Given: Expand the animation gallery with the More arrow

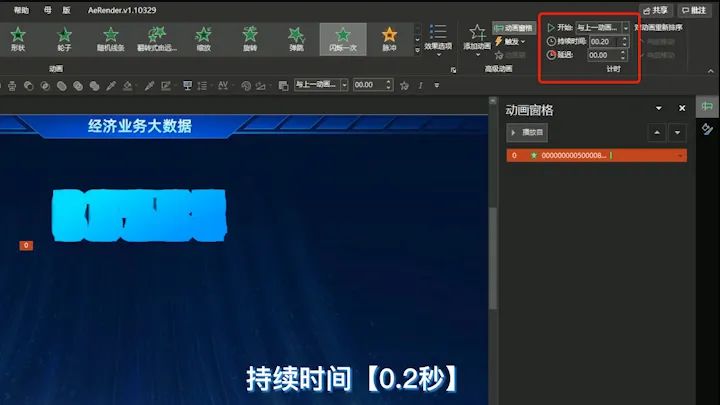Looking at the screenshot, I should click(417, 51).
